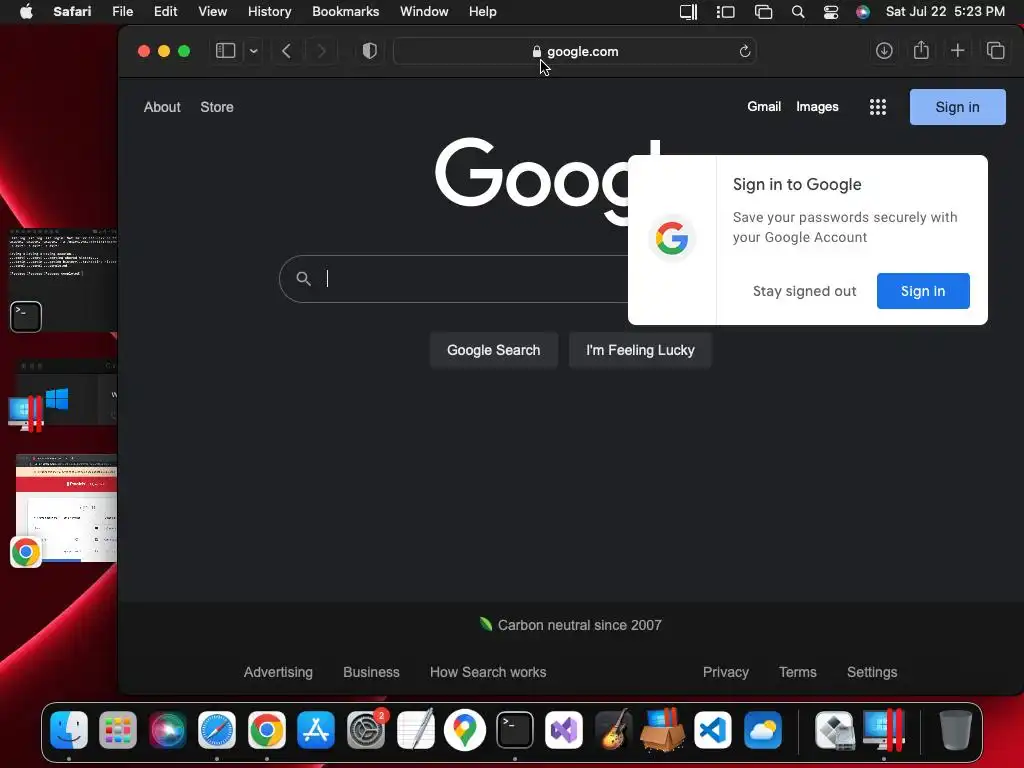Viewport: 1024px width, 768px height.
Task: Open System Settings from the Dock
Action: pyautogui.click(x=366, y=729)
